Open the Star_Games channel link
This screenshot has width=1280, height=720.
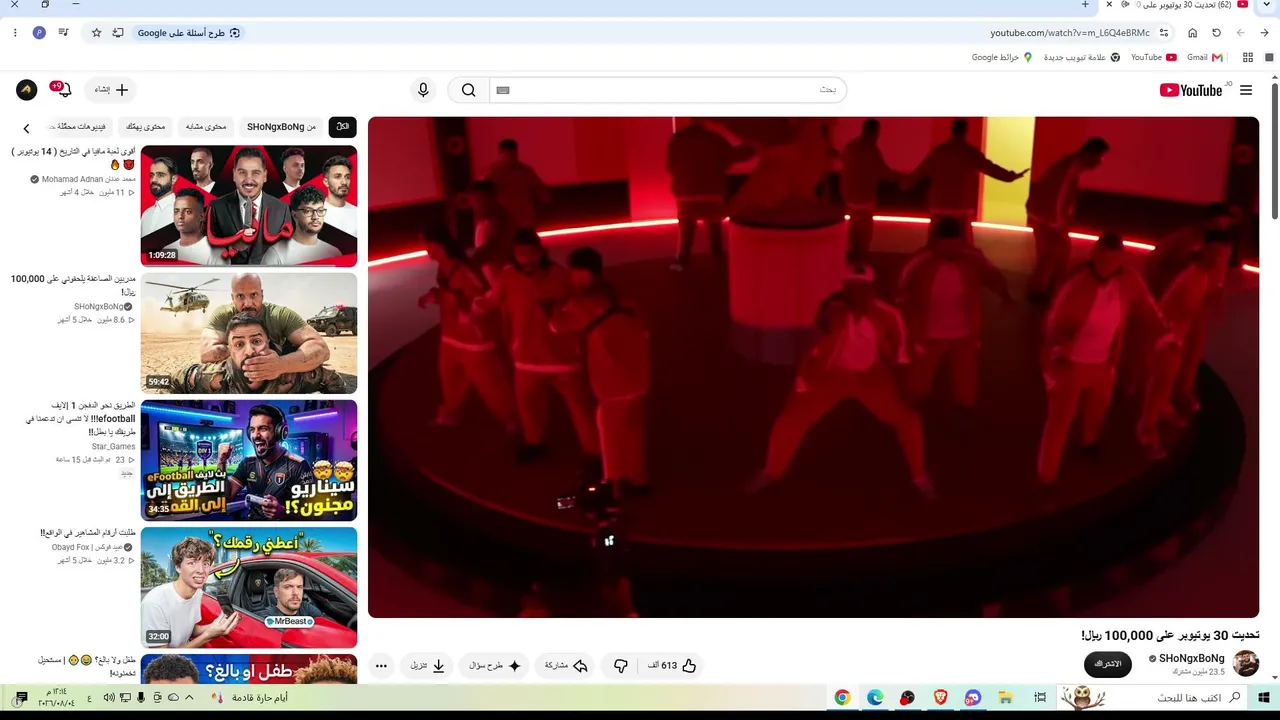[x=113, y=447]
